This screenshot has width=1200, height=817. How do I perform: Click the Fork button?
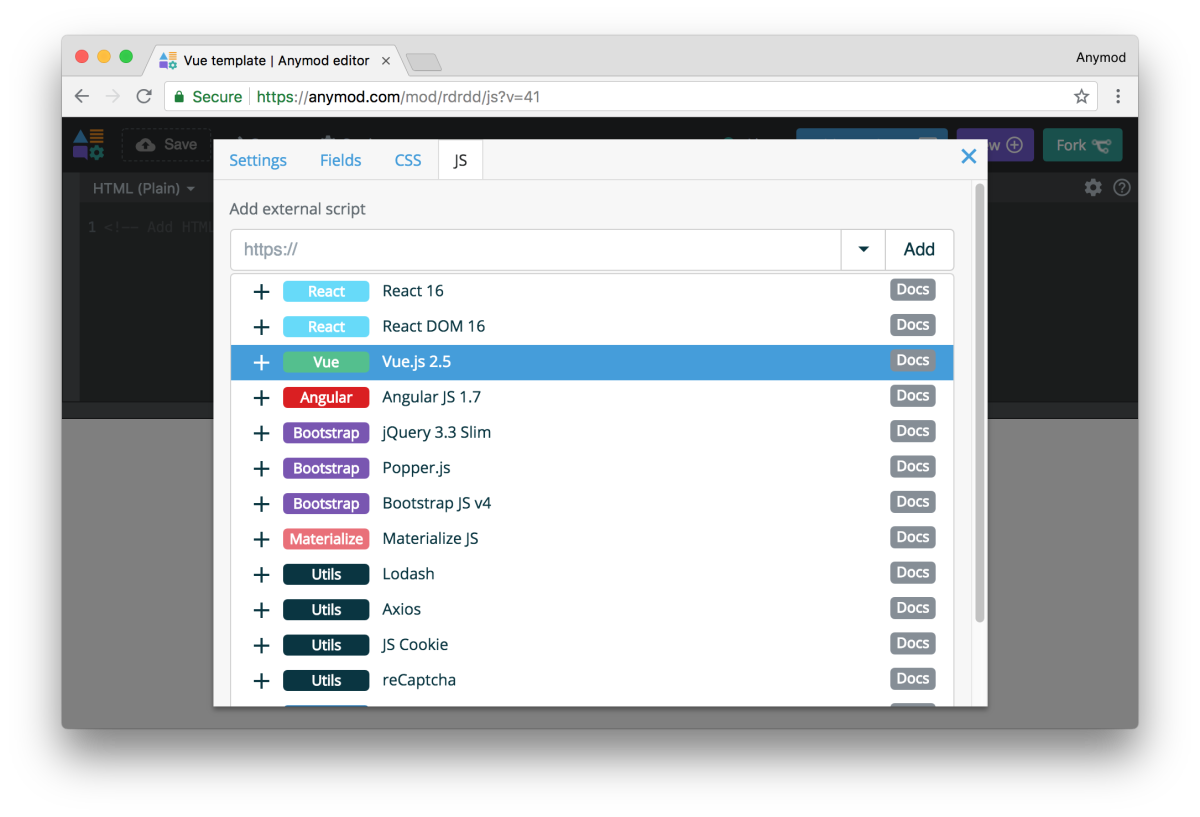click(x=1082, y=145)
